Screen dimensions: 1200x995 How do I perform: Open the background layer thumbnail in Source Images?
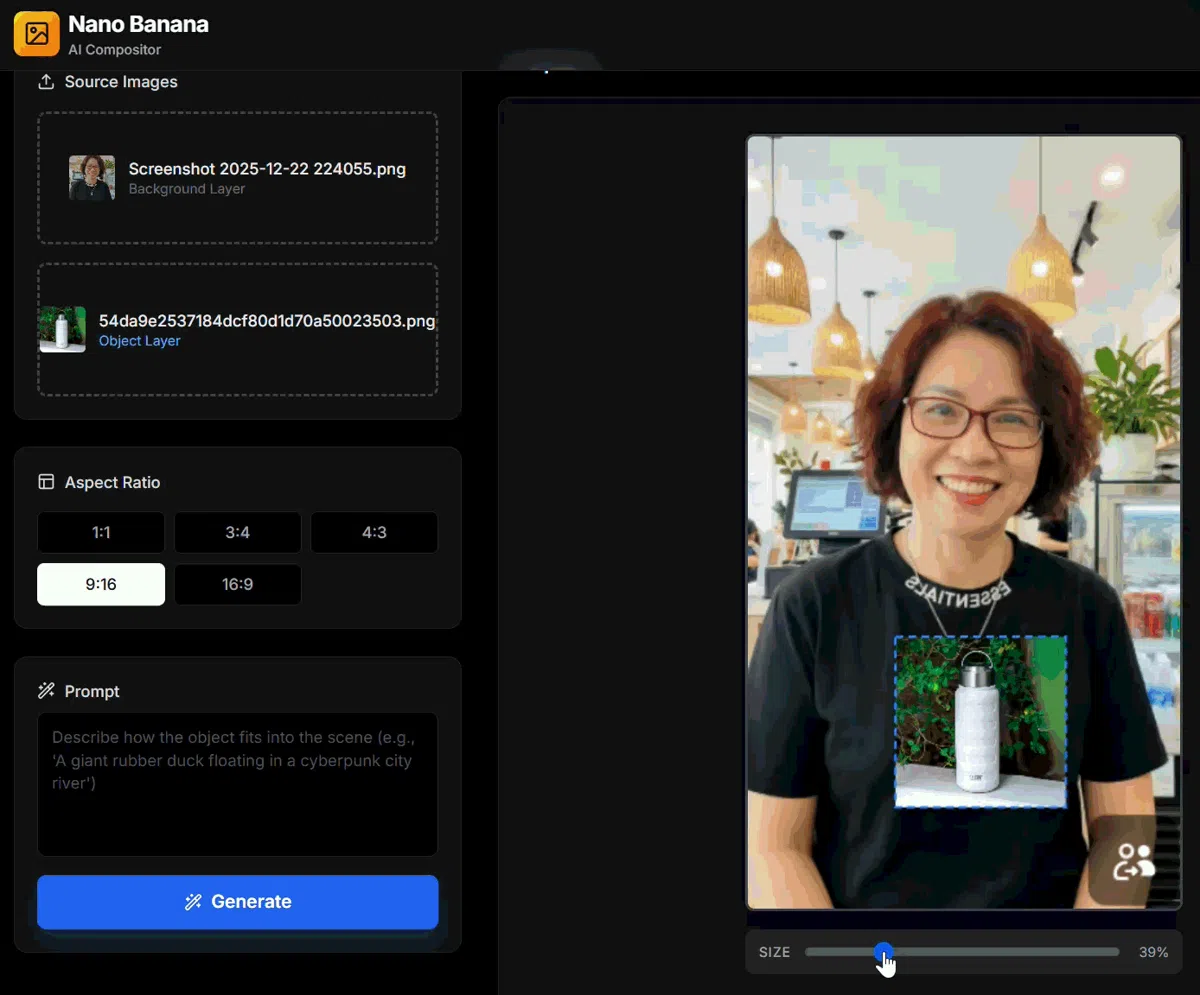[92, 177]
